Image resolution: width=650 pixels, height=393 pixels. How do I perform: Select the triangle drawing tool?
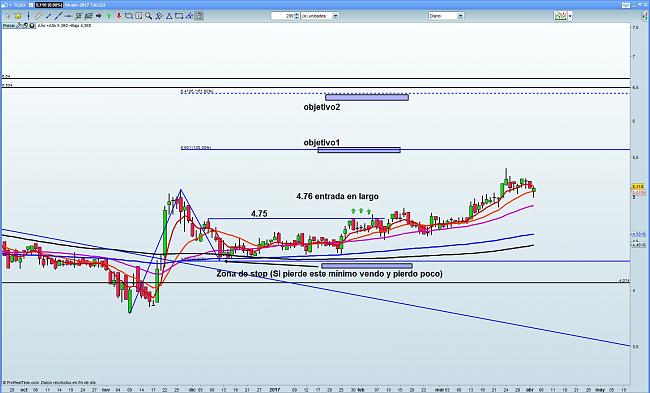(169, 16)
